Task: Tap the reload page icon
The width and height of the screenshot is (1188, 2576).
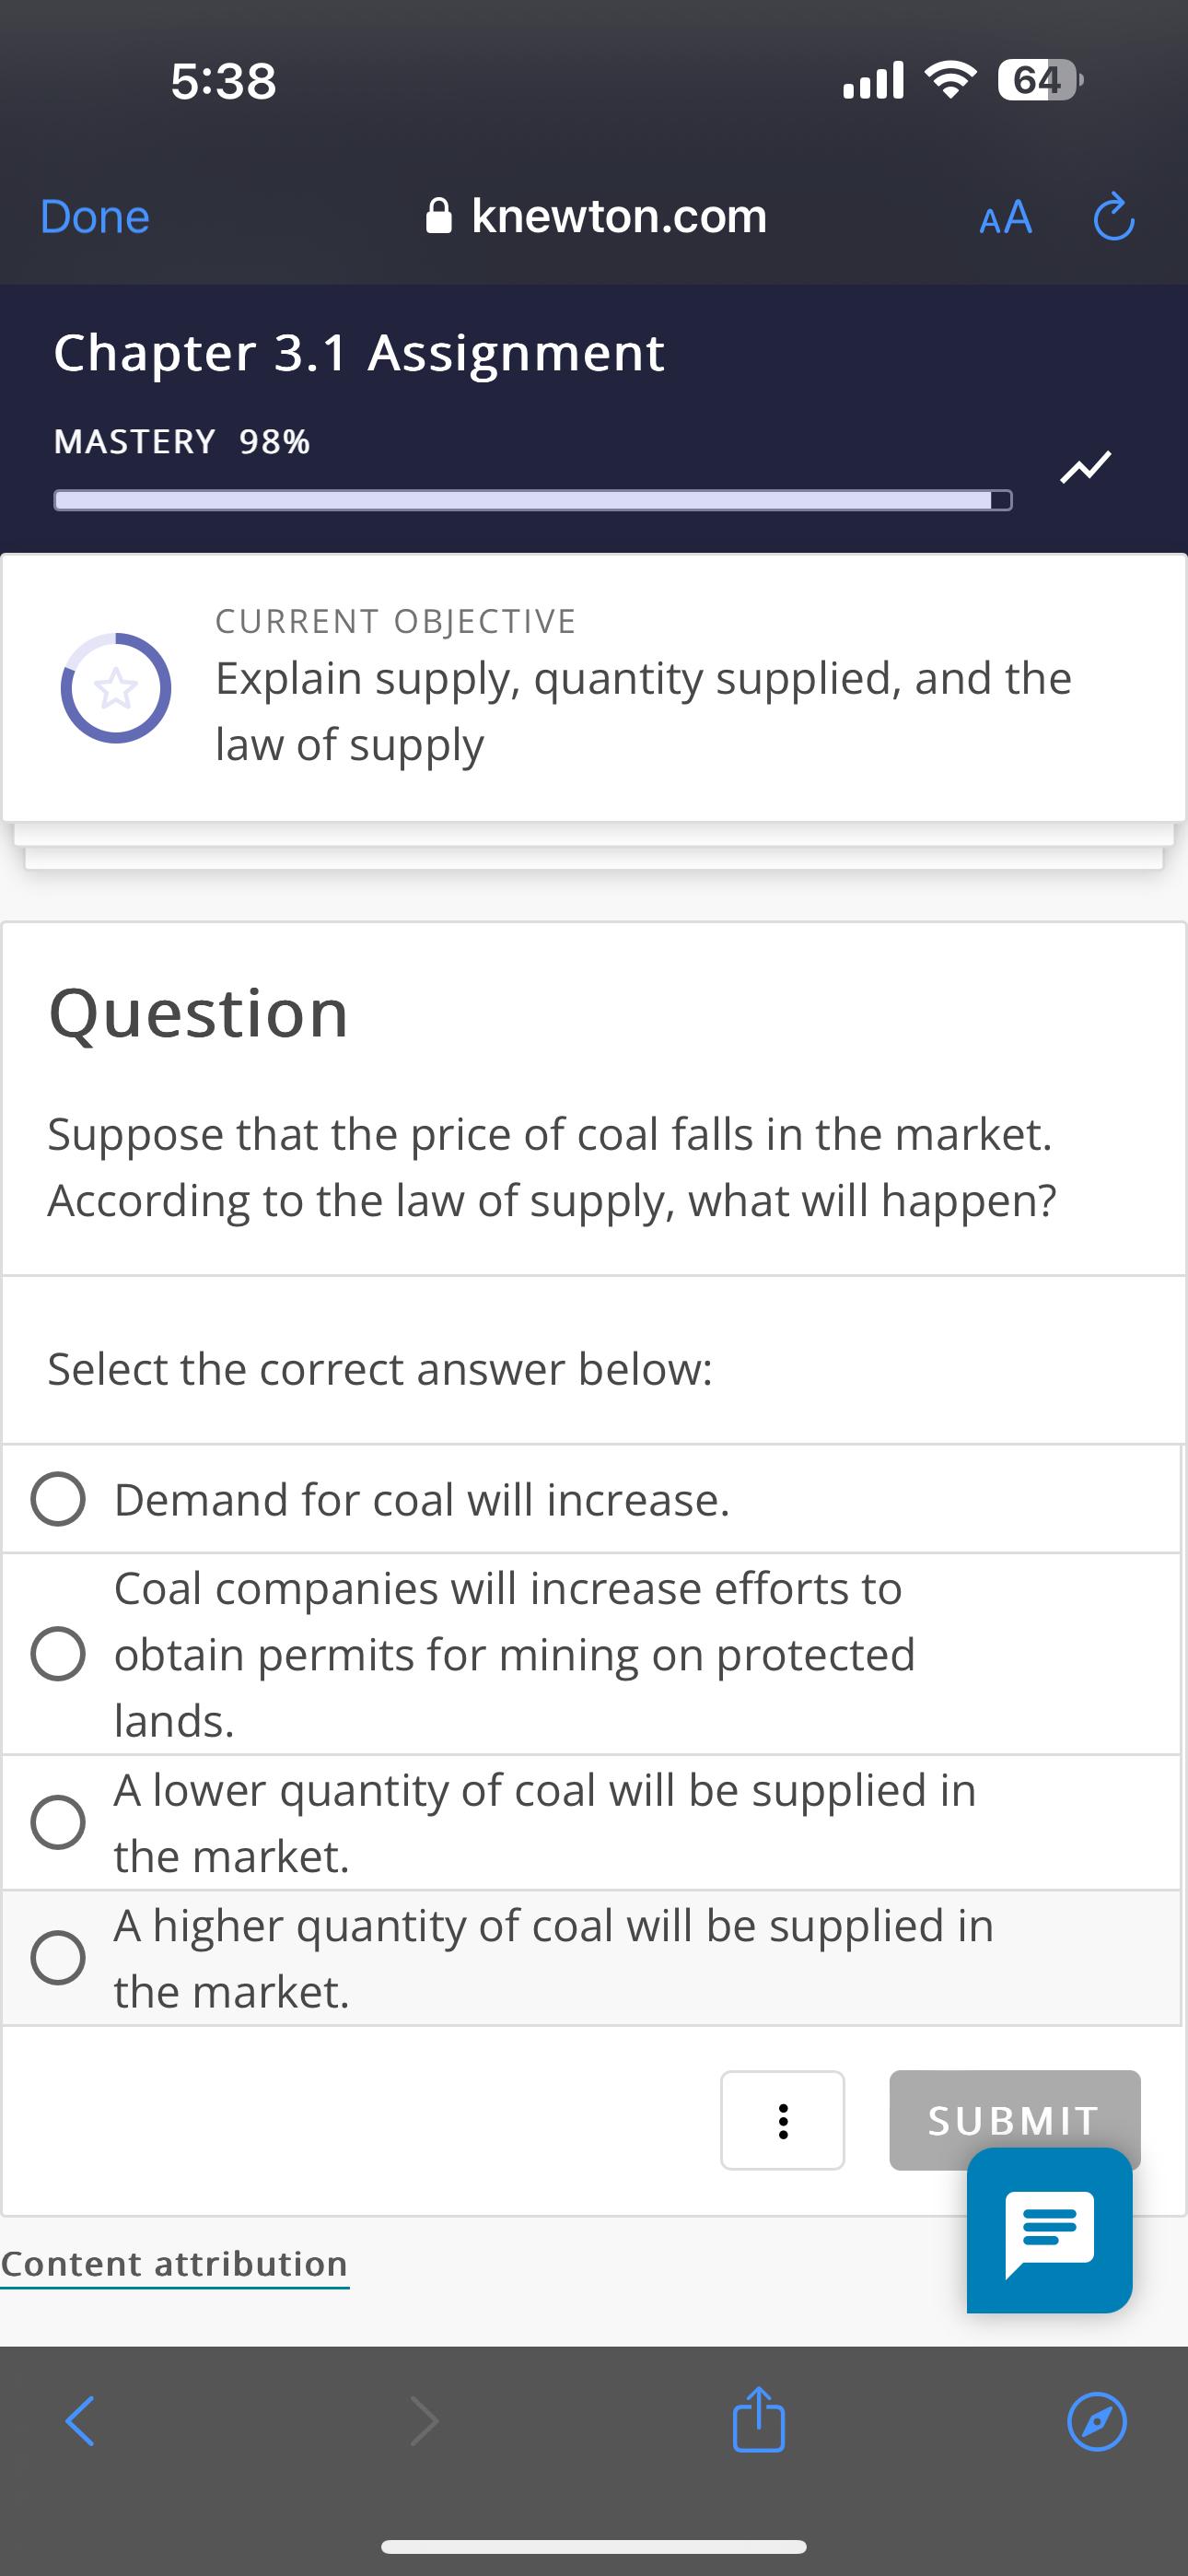Action: click(1113, 218)
